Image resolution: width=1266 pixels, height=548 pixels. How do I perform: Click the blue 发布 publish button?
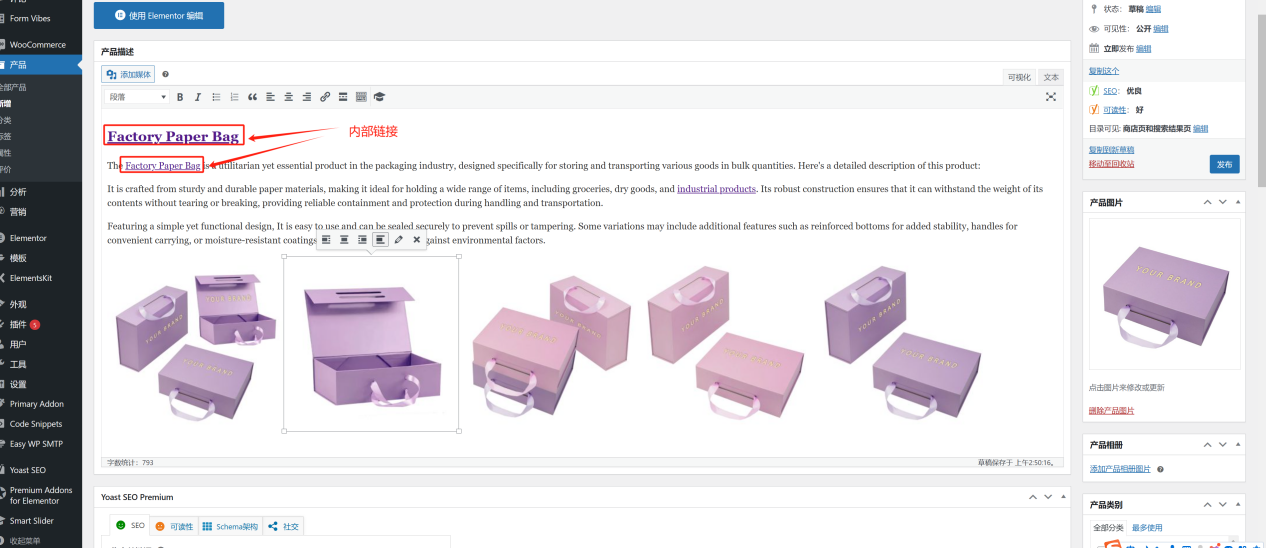(1224, 164)
